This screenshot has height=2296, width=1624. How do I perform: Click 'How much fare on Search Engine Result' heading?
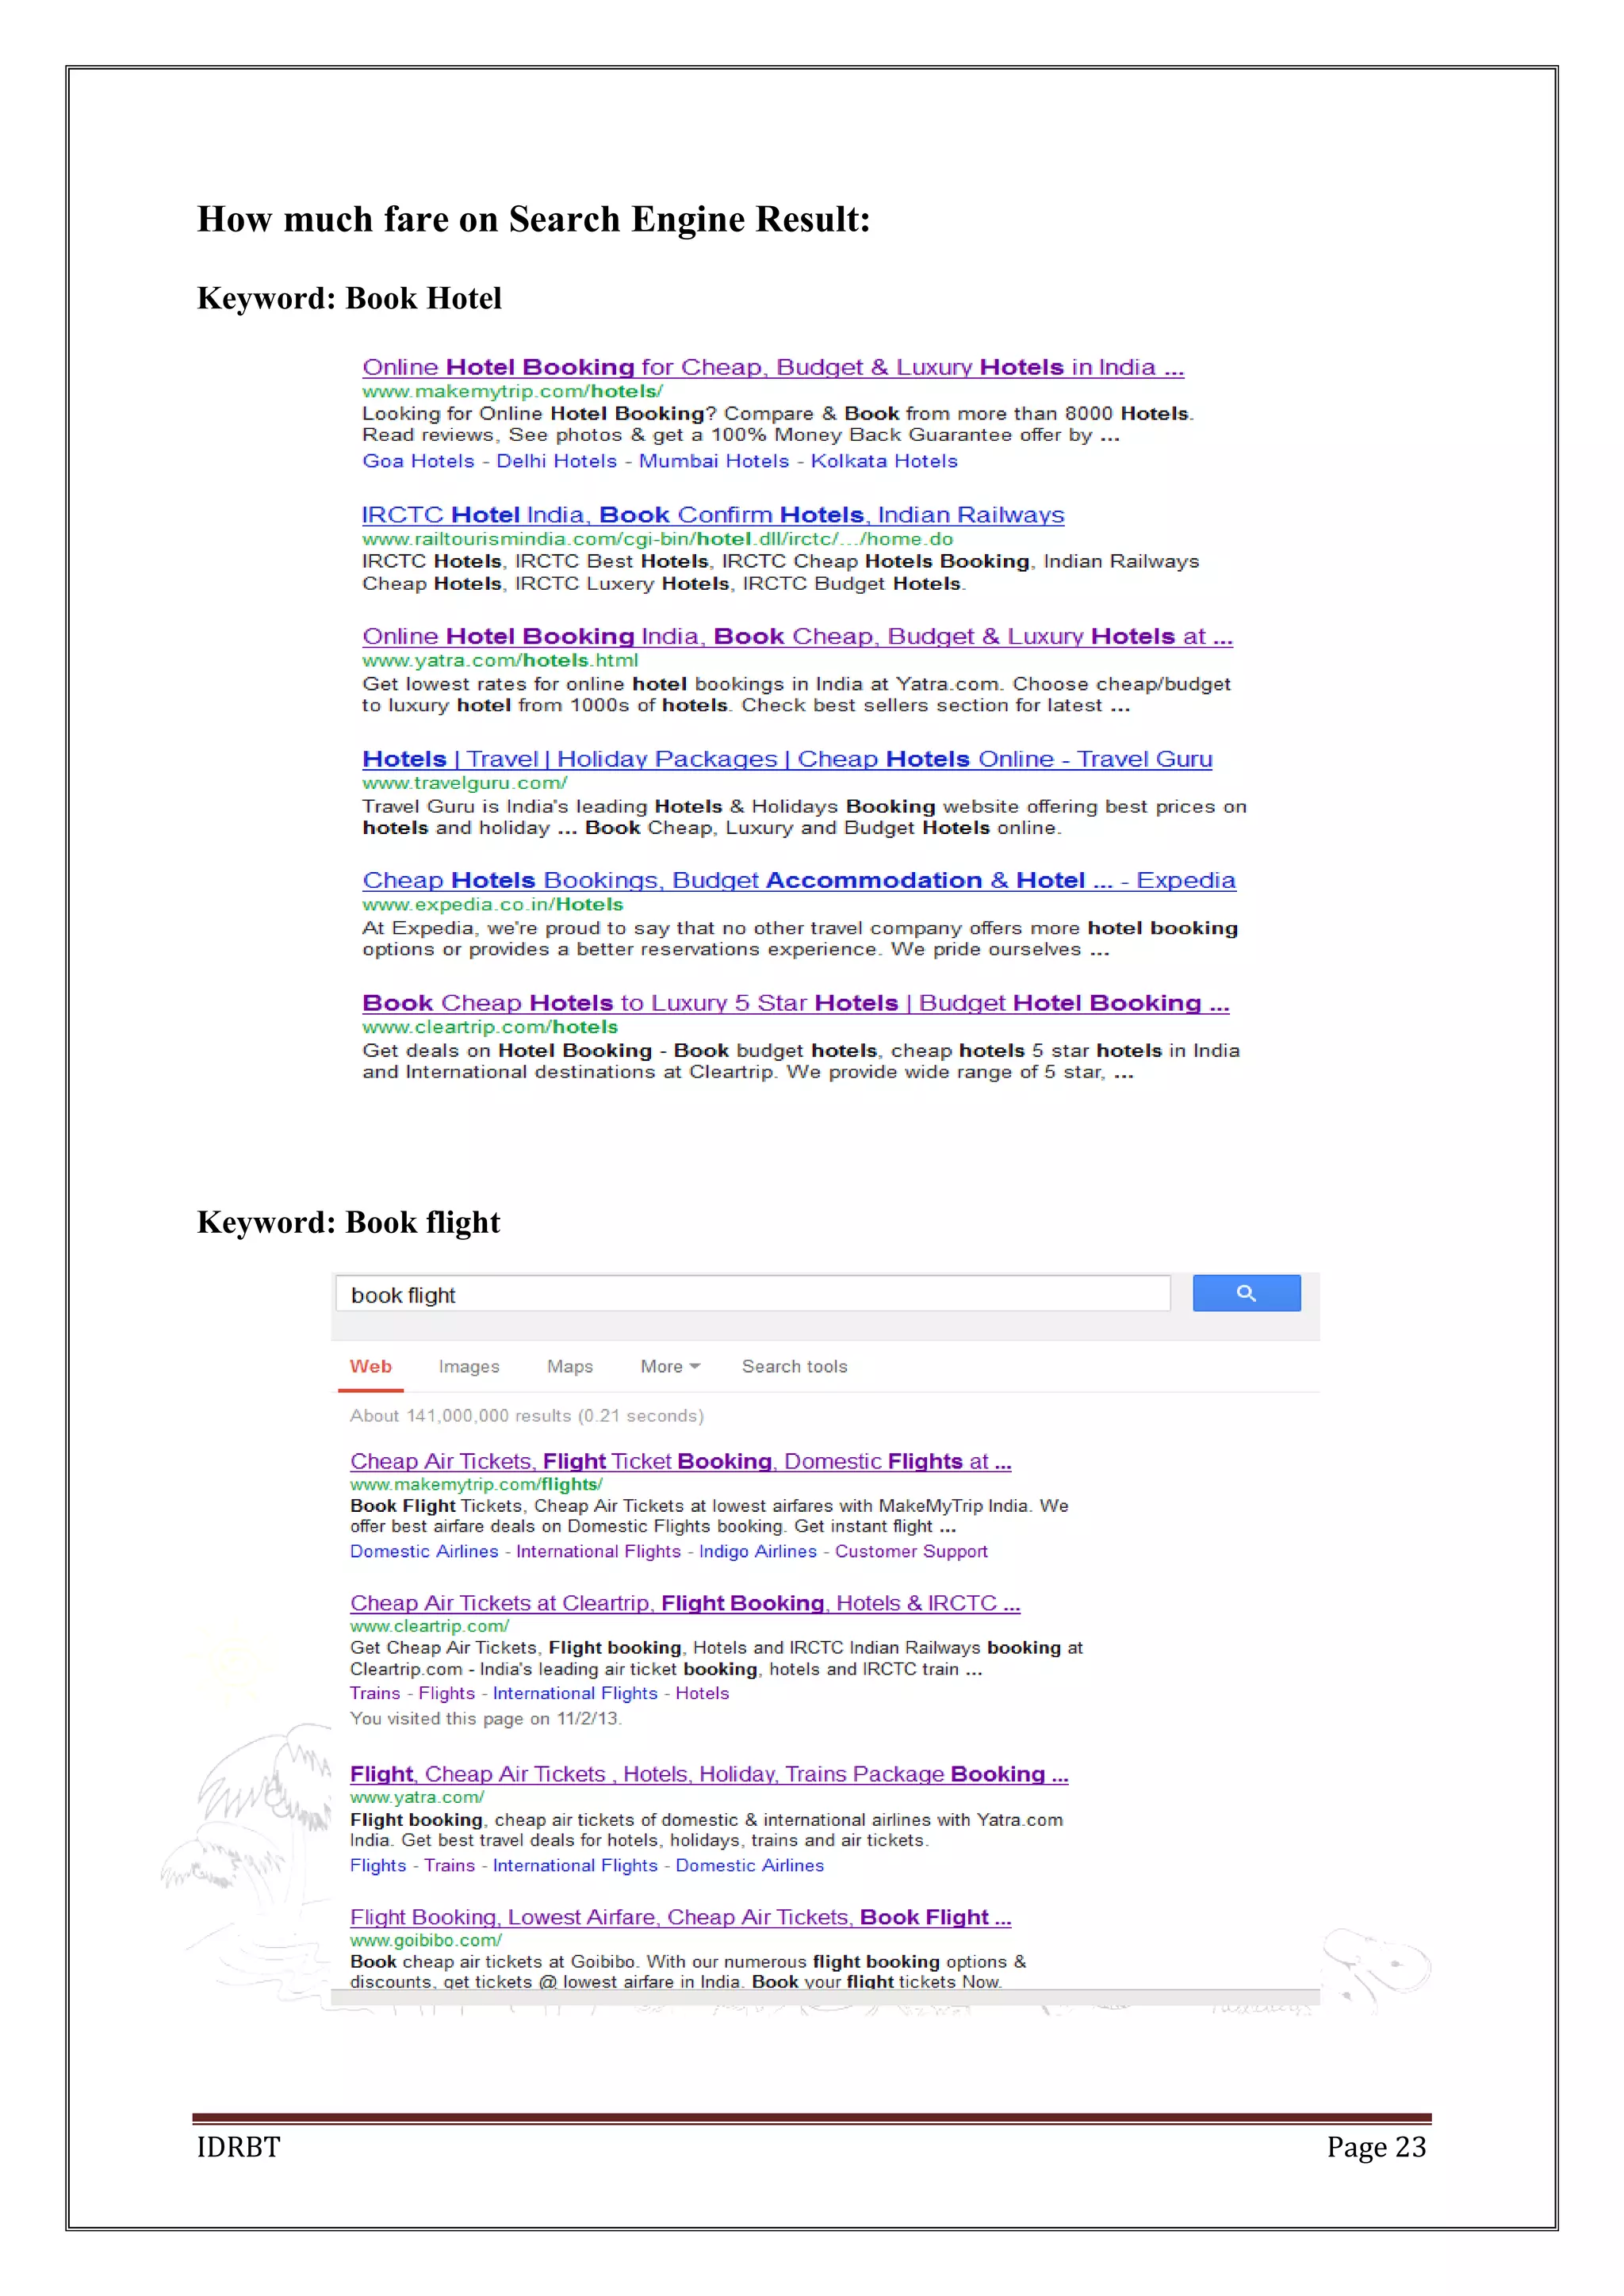[534, 220]
